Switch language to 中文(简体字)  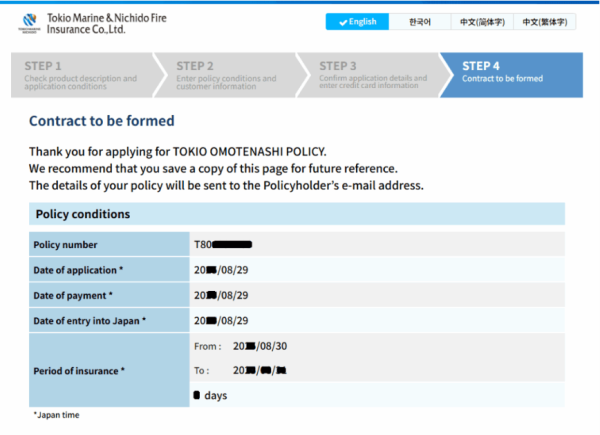pos(482,22)
